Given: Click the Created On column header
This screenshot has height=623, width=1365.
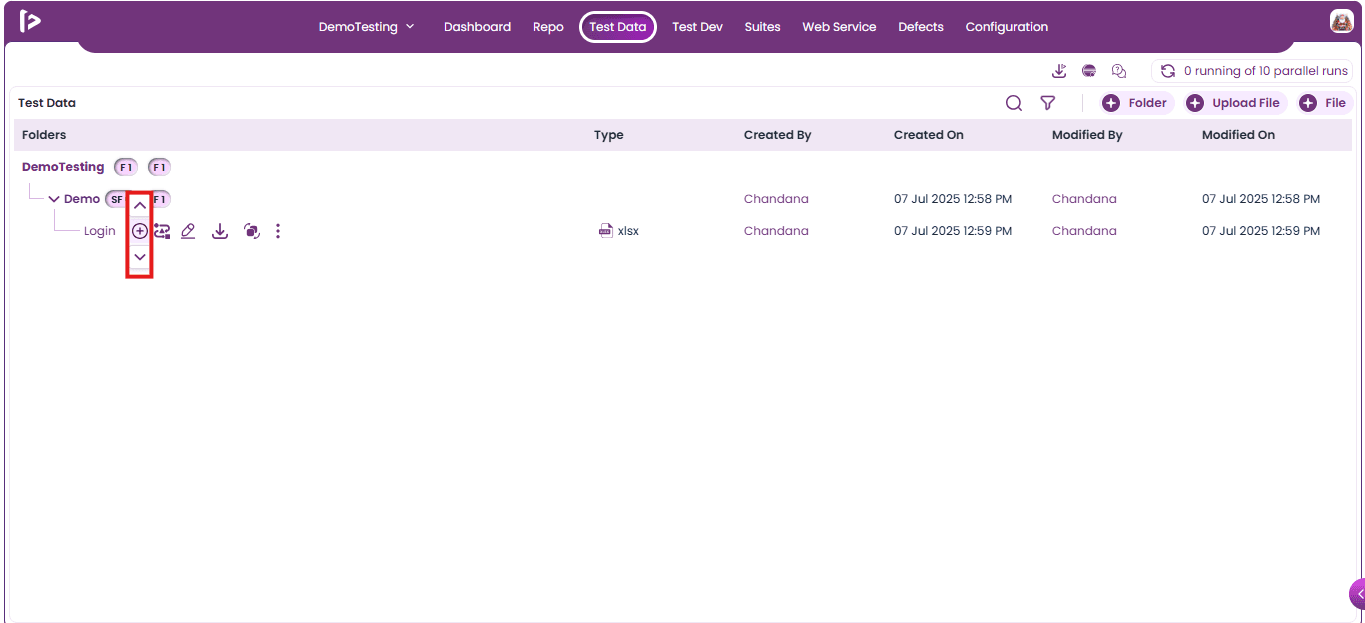Looking at the screenshot, I should pos(929,135).
